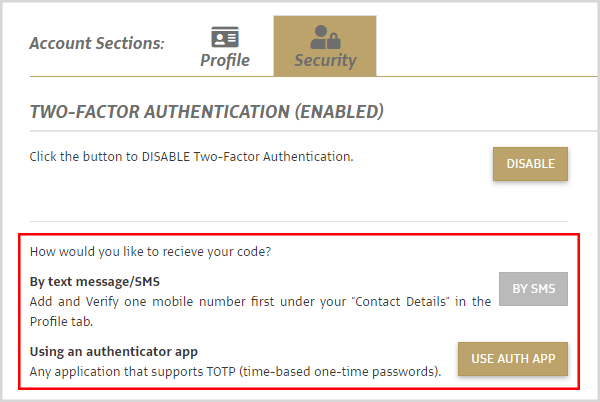Click the 'Profile tab.' text in the SMS description
This screenshot has height=402, width=600.
pos(61,322)
